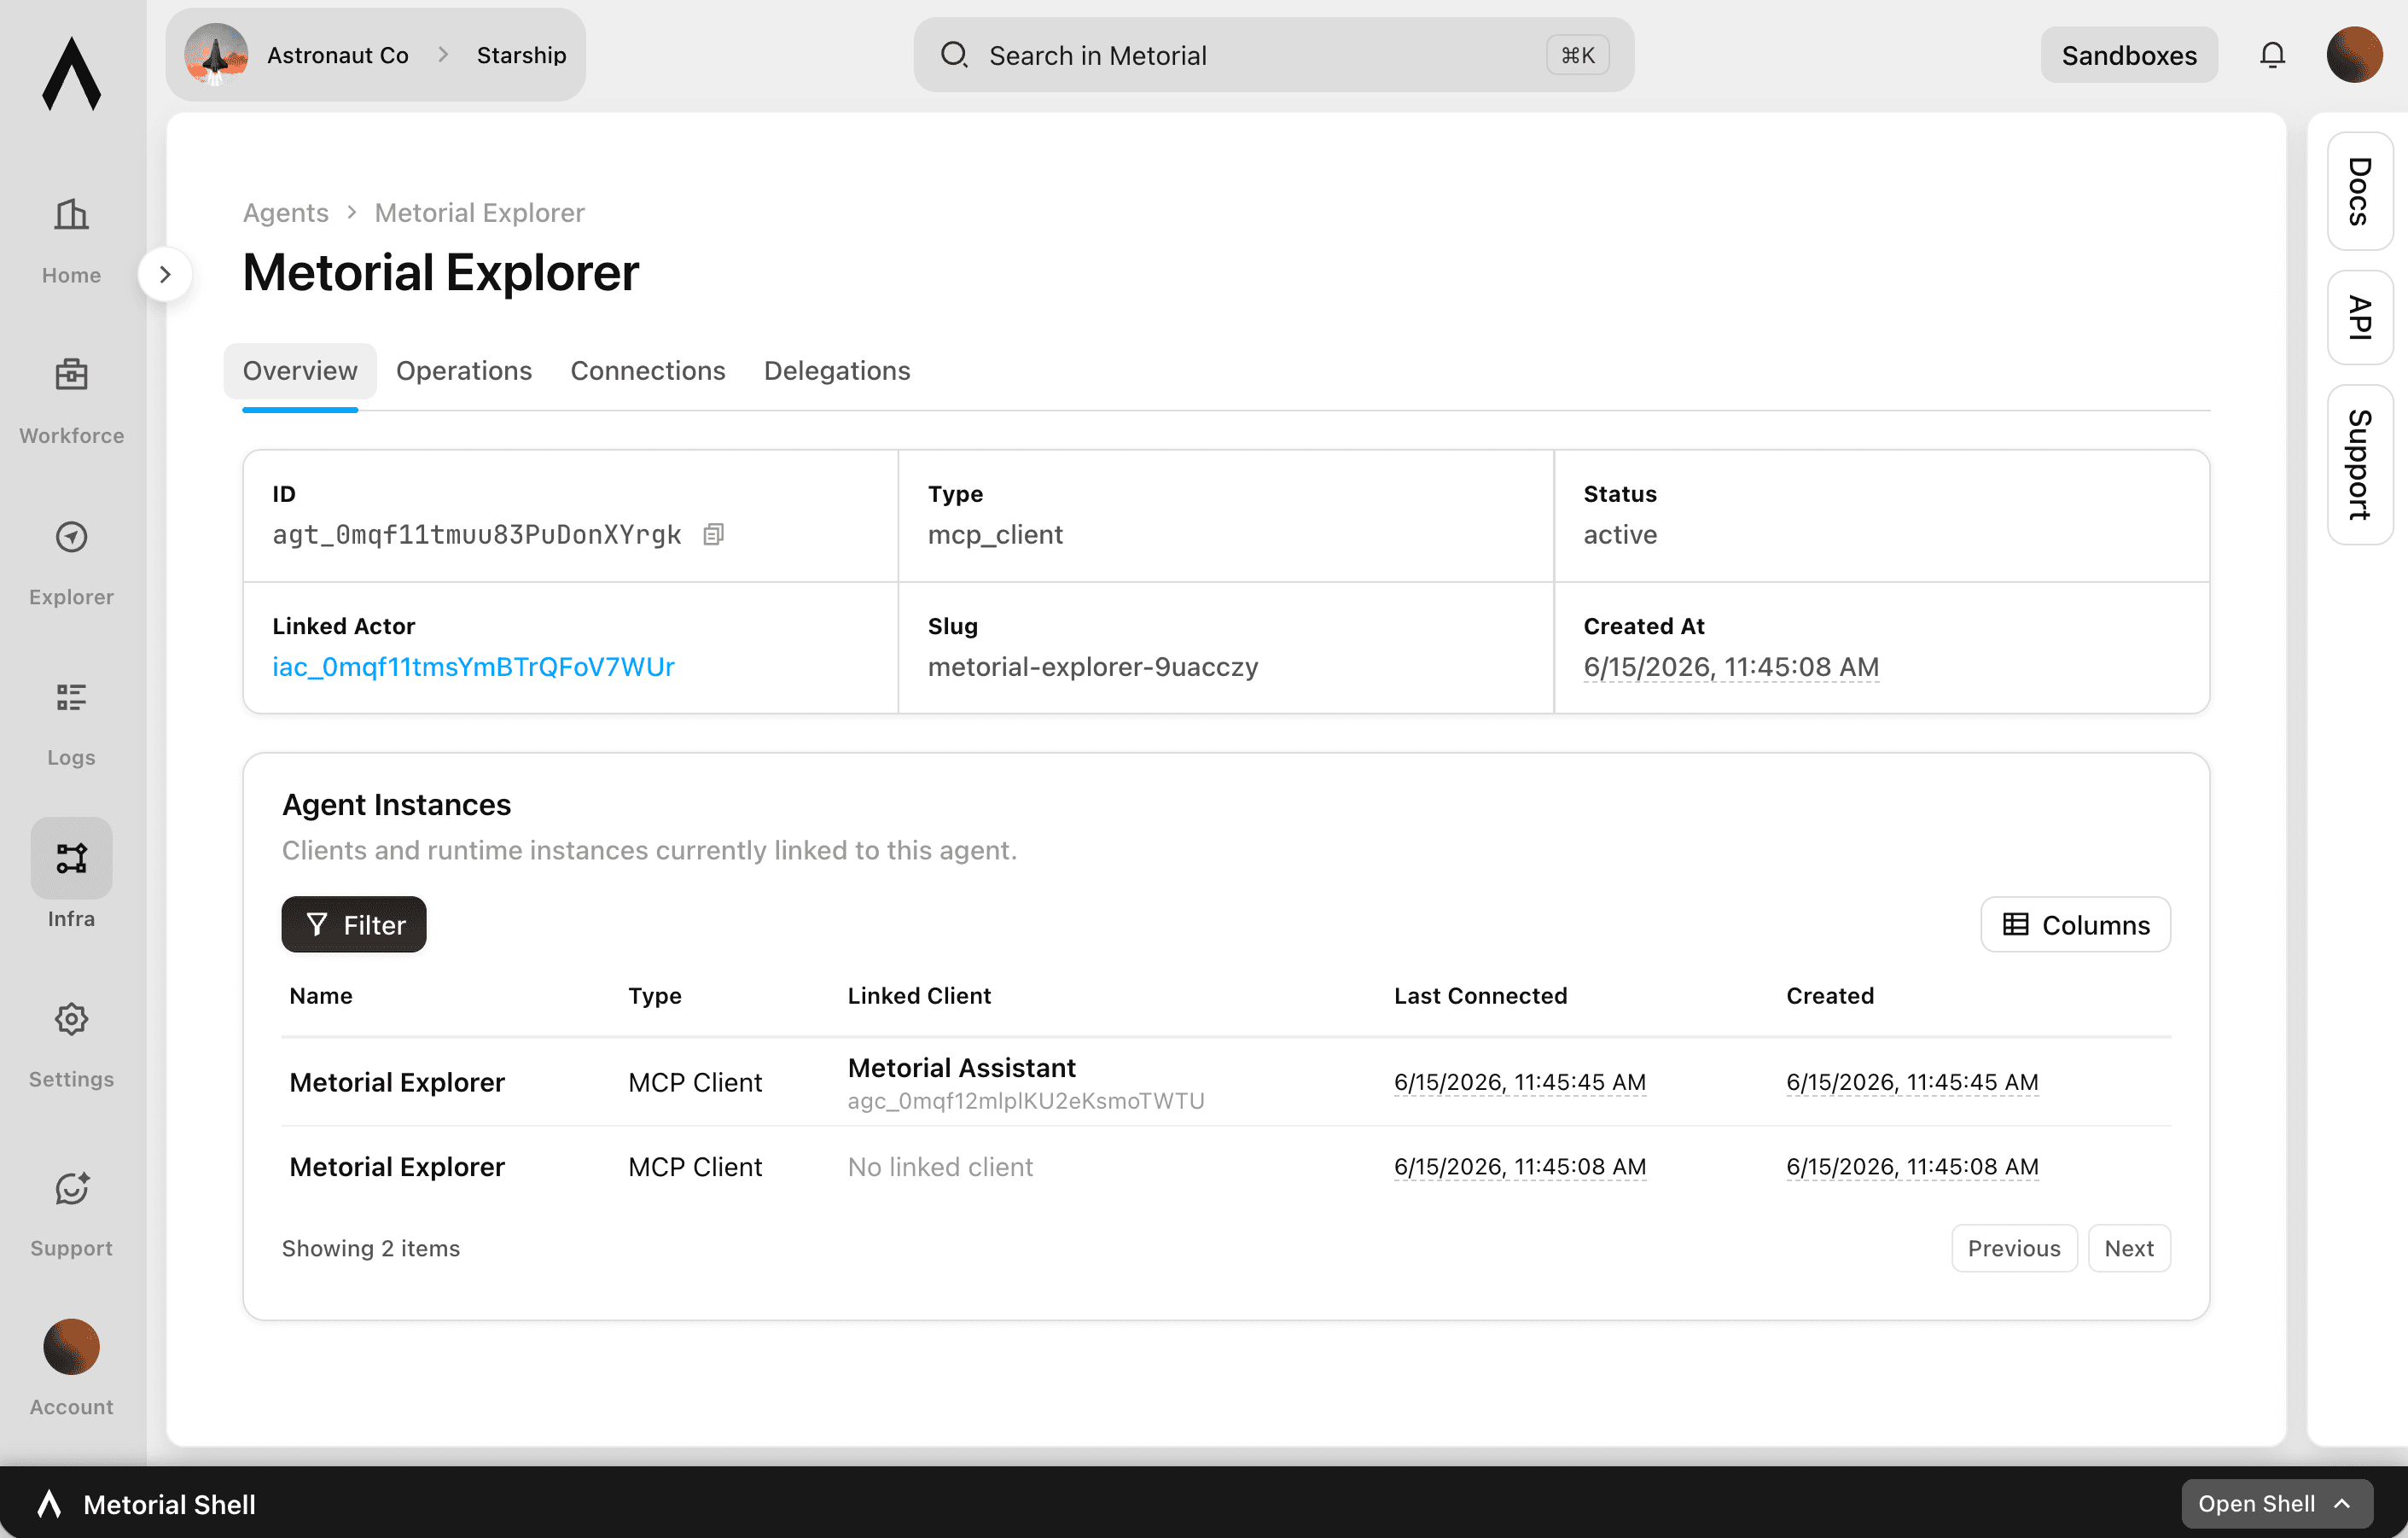2408x1538 pixels.
Task: Click client ID agc_0mqf12mlpIKU2eKsmoTWTU
Action: click(x=1026, y=1100)
